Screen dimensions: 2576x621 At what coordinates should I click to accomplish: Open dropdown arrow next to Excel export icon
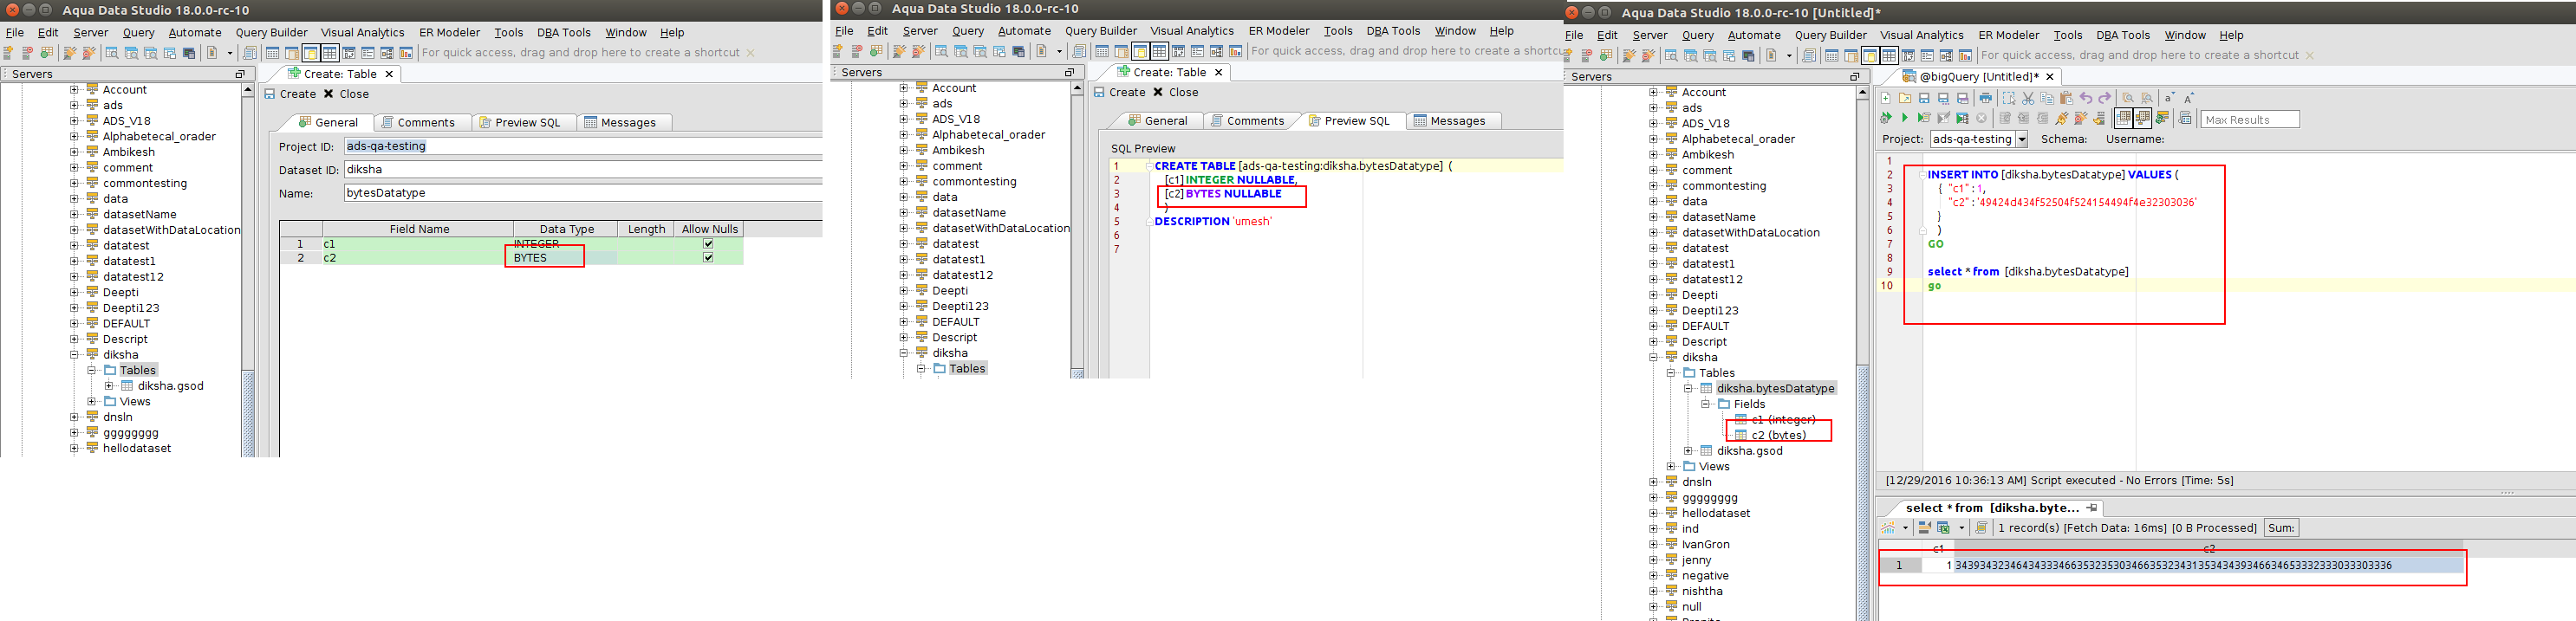click(x=1962, y=528)
